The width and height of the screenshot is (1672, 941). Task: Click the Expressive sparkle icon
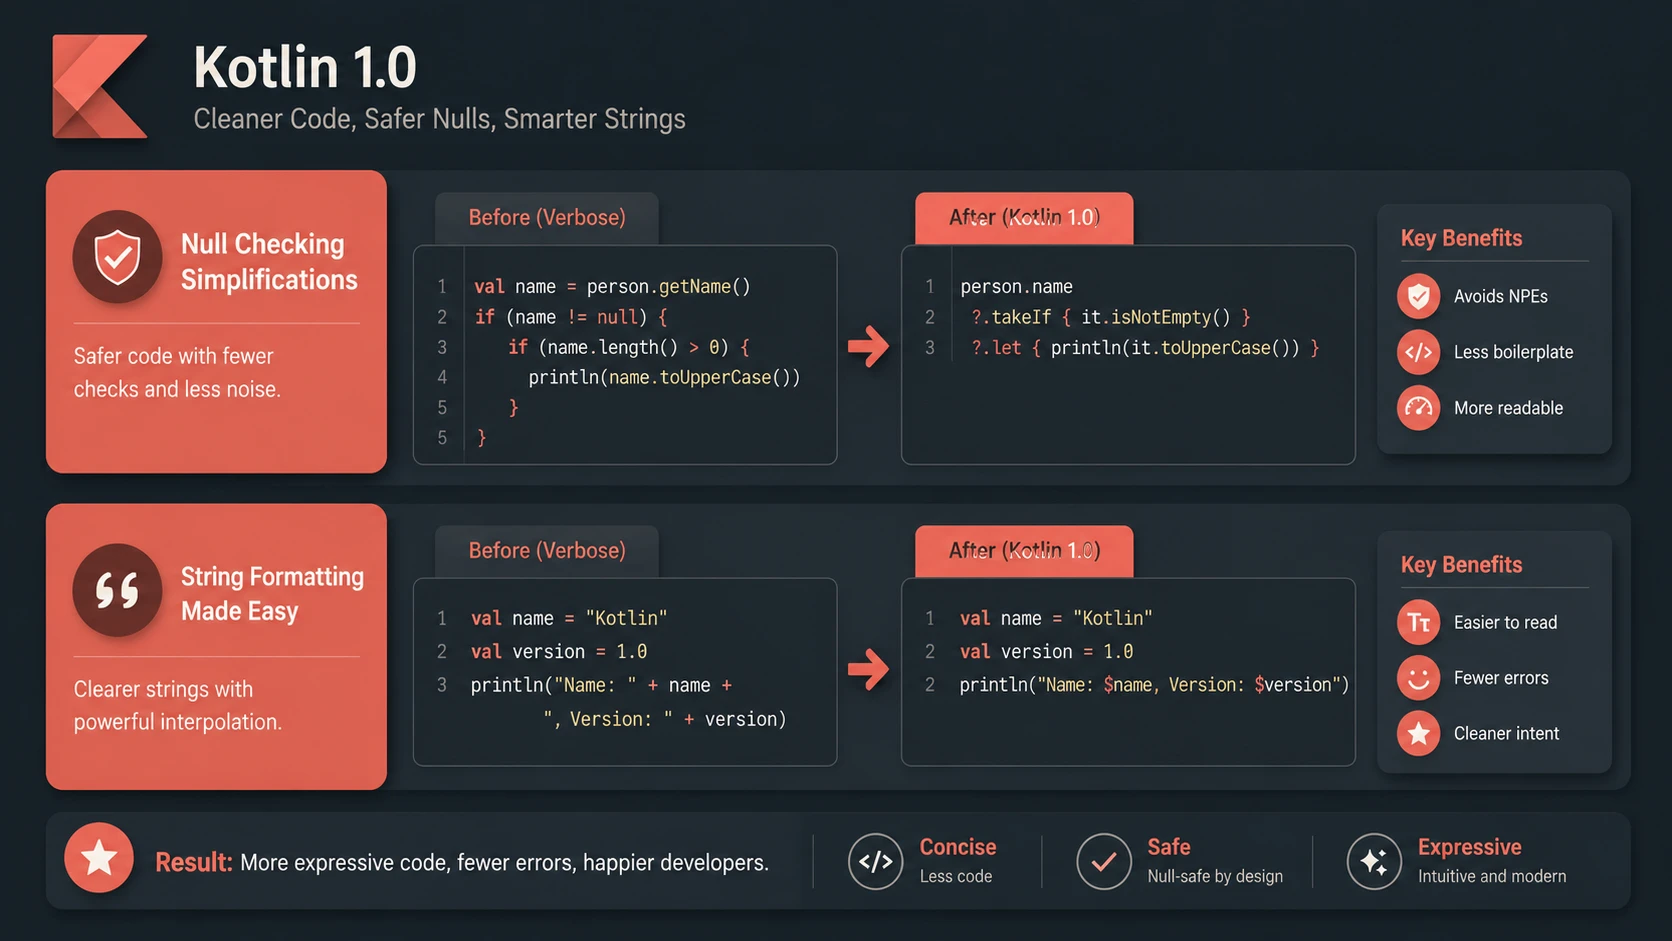click(x=1374, y=861)
